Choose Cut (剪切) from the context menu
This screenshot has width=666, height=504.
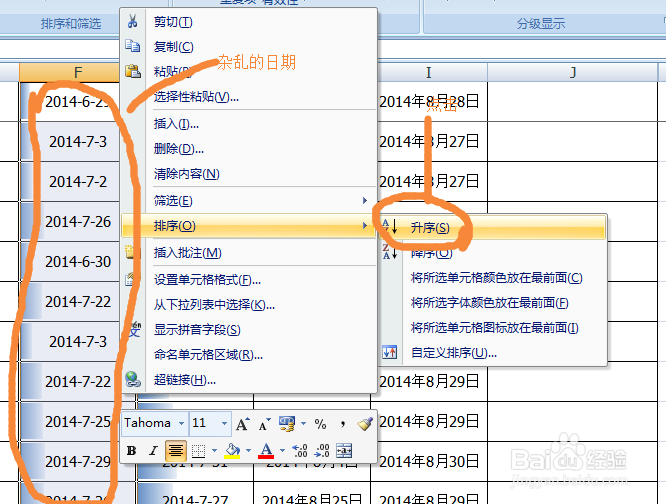[x=249, y=21]
